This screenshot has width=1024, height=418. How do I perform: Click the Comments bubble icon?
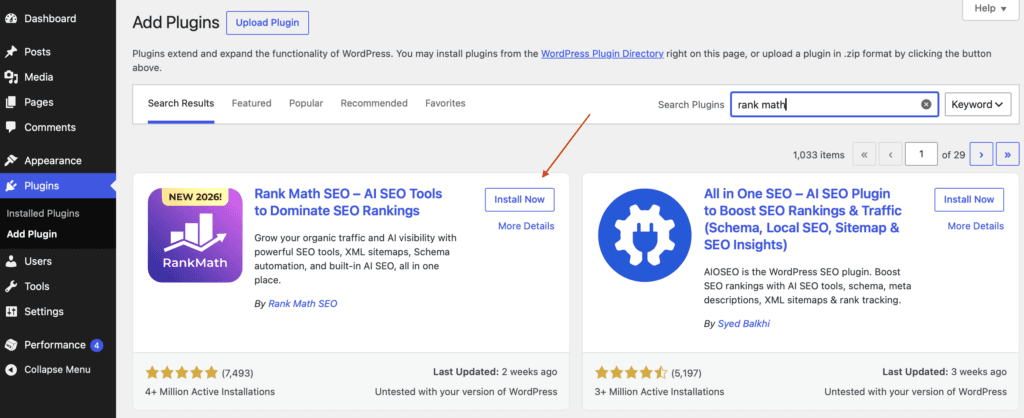coord(10,127)
